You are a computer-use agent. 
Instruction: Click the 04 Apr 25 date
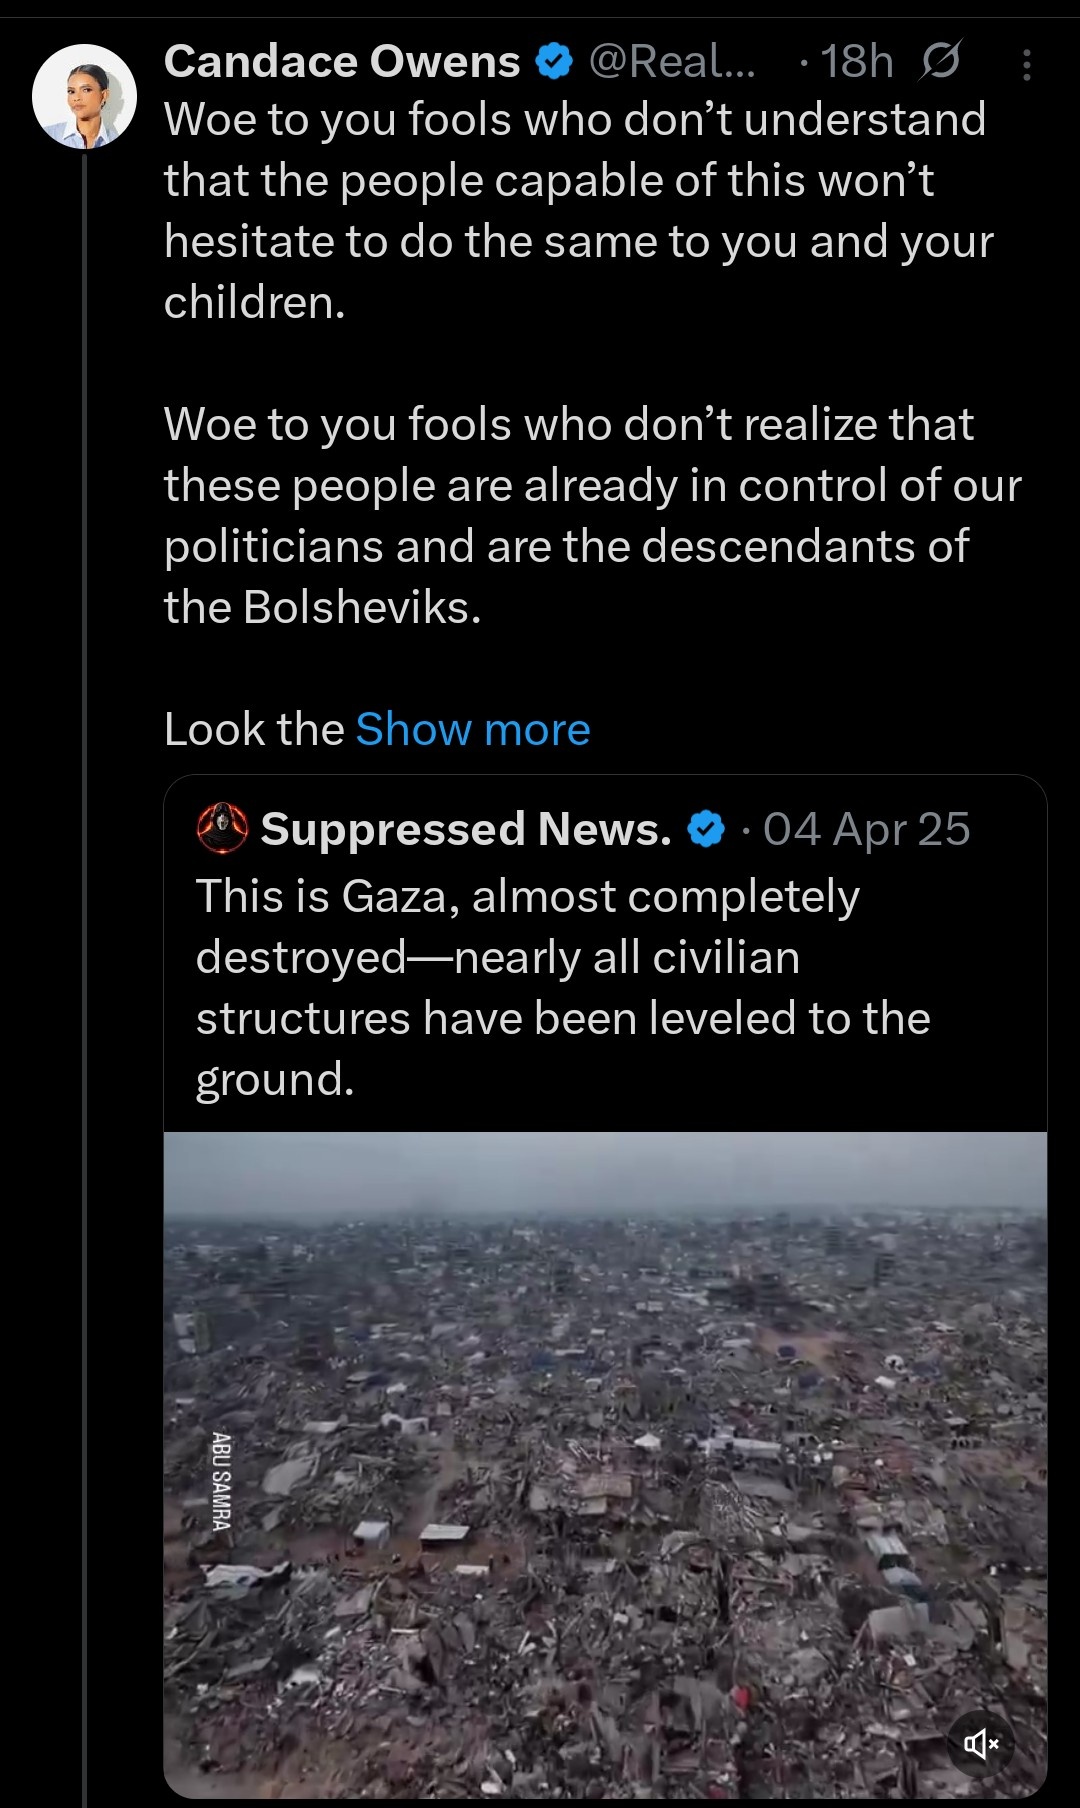(x=866, y=829)
